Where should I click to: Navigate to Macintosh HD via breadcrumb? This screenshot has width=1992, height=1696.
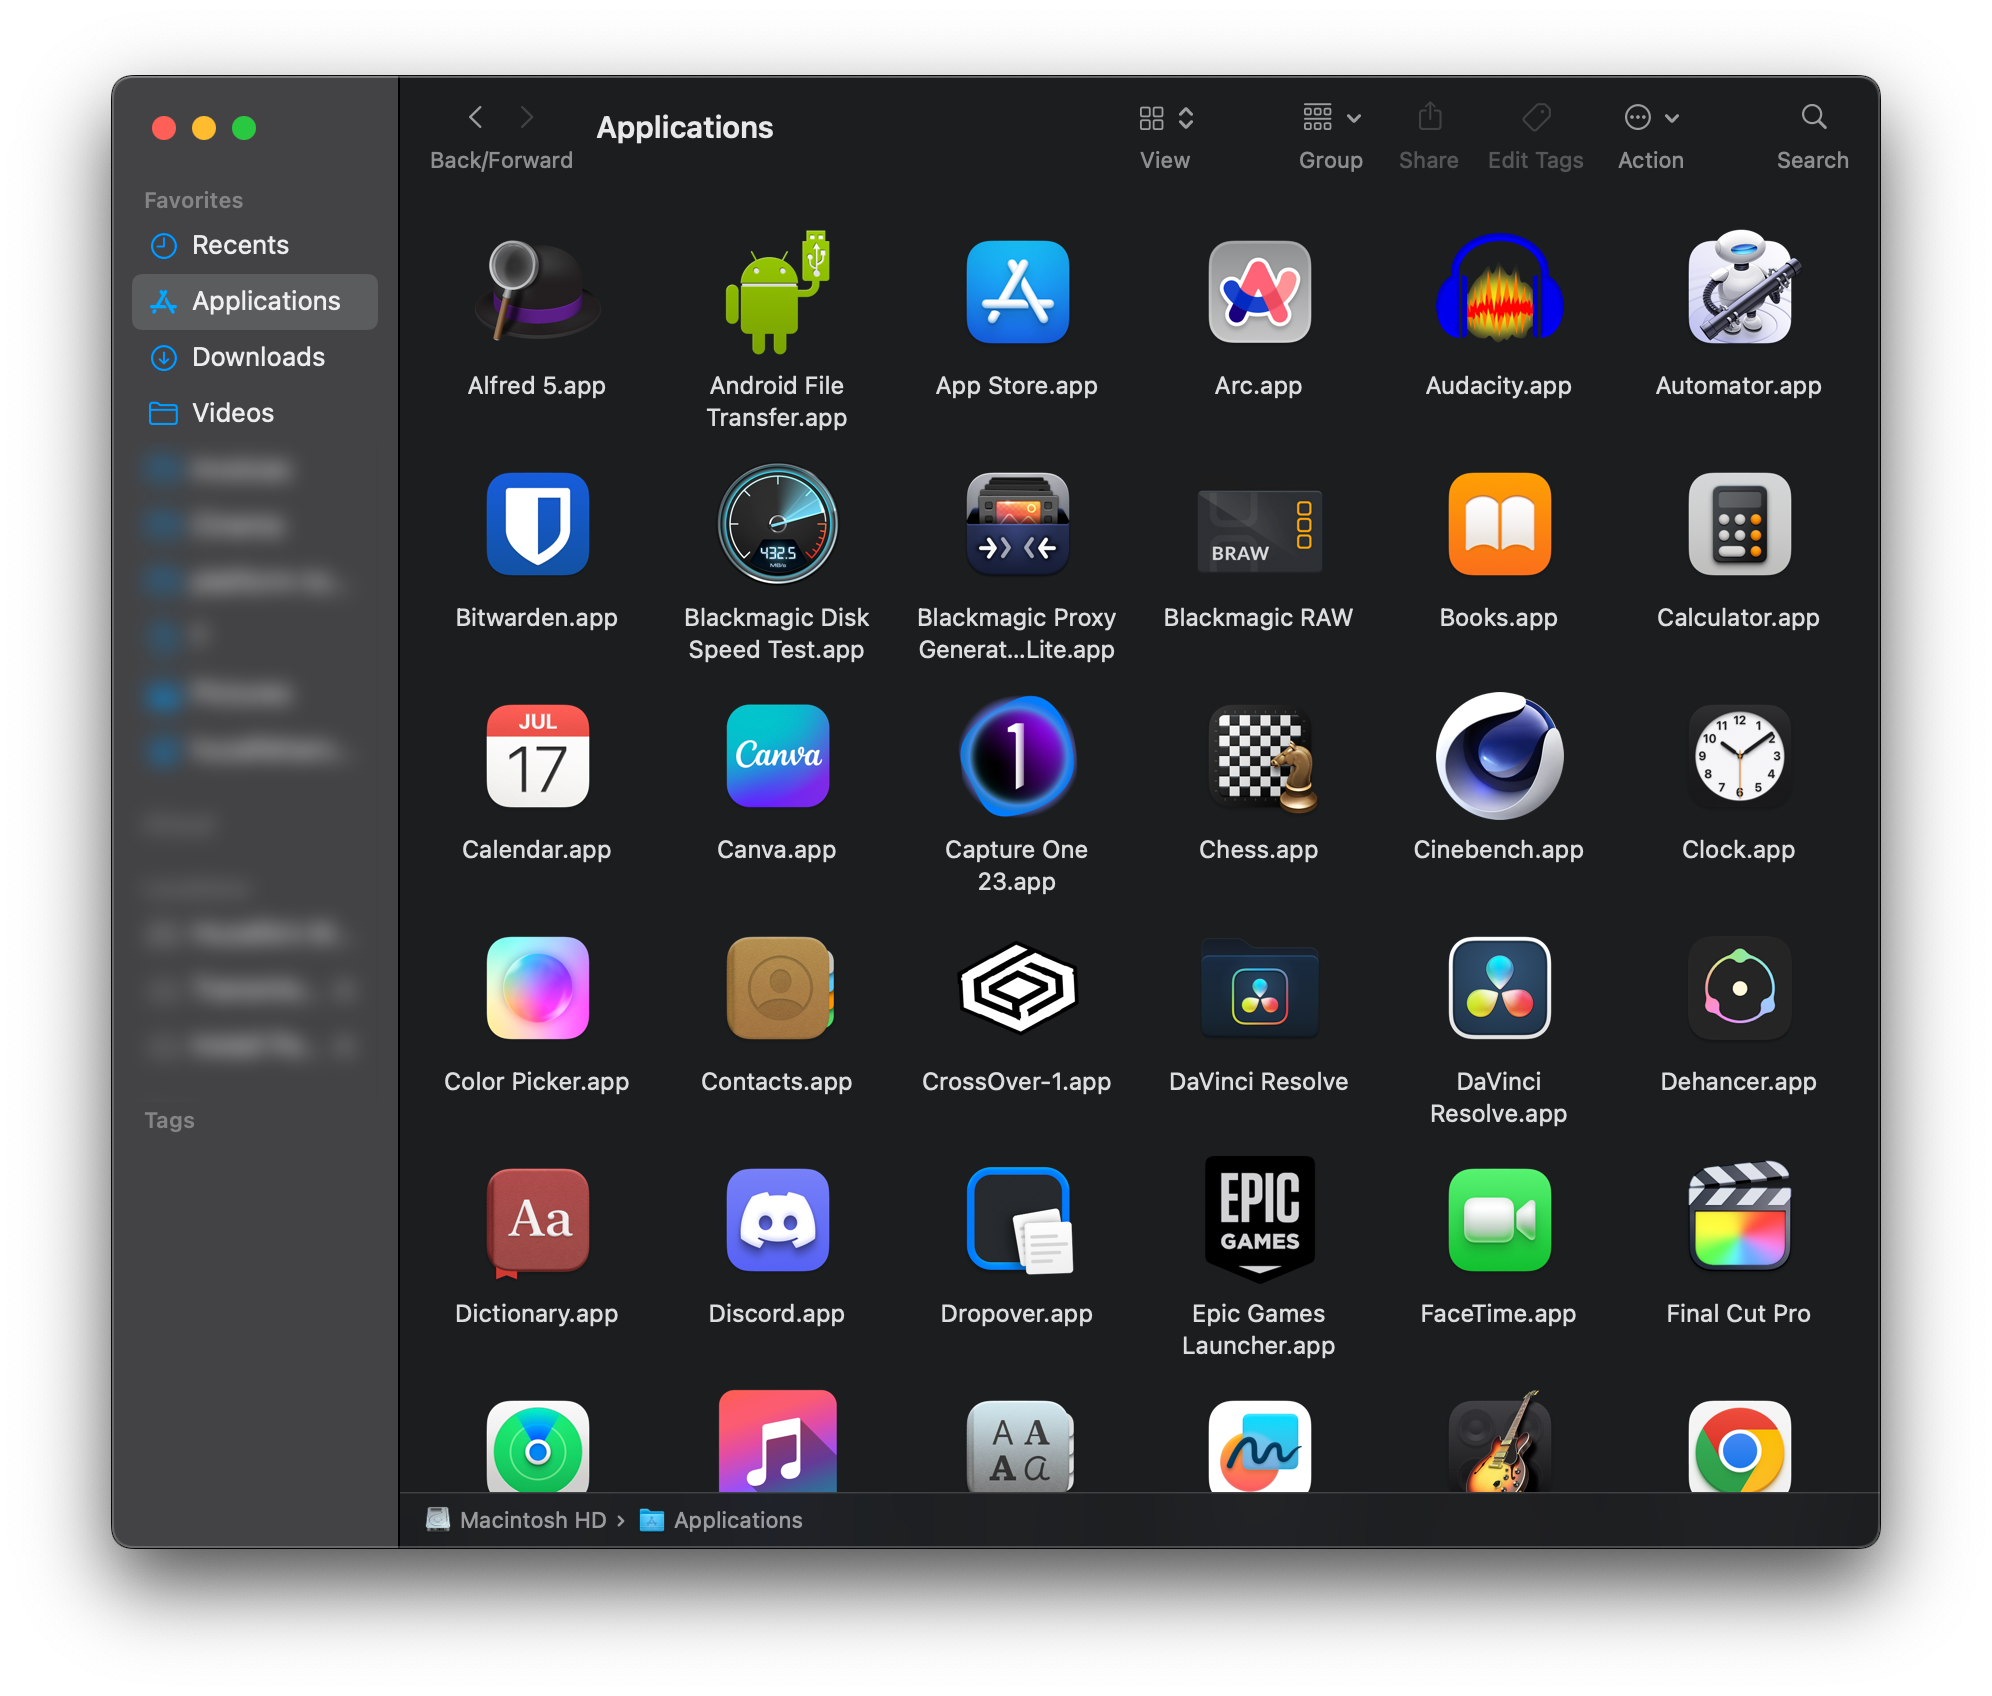532,1519
